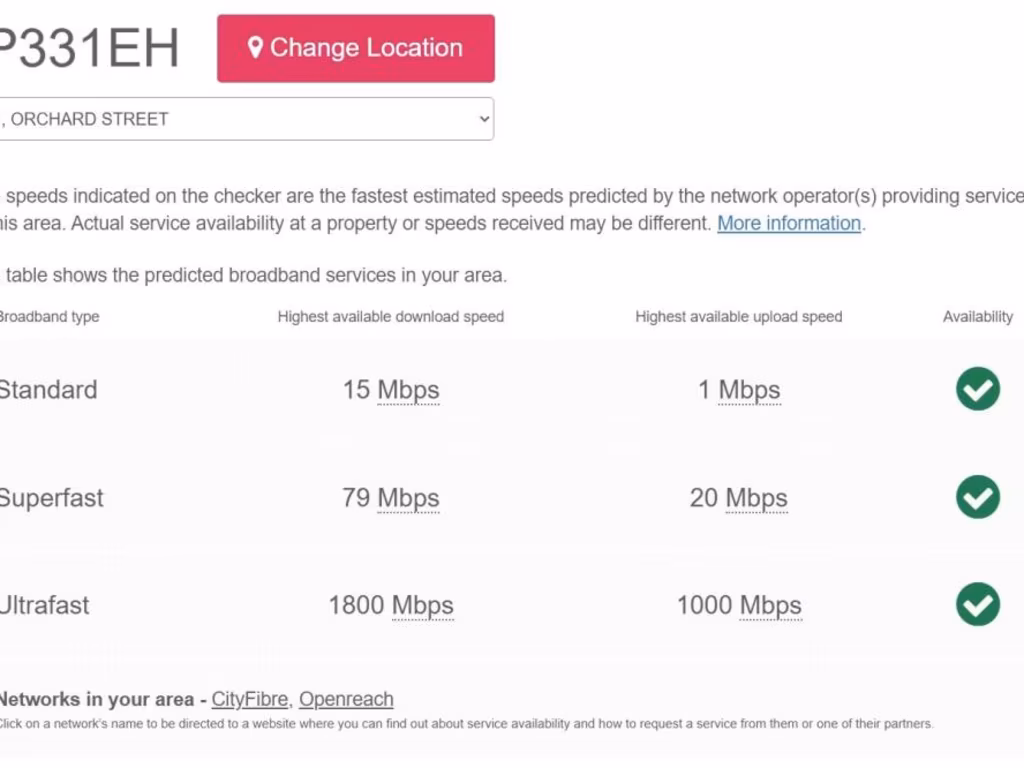Click the Availability column header
The image size is (1024, 768).
pyautogui.click(x=977, y=317)
